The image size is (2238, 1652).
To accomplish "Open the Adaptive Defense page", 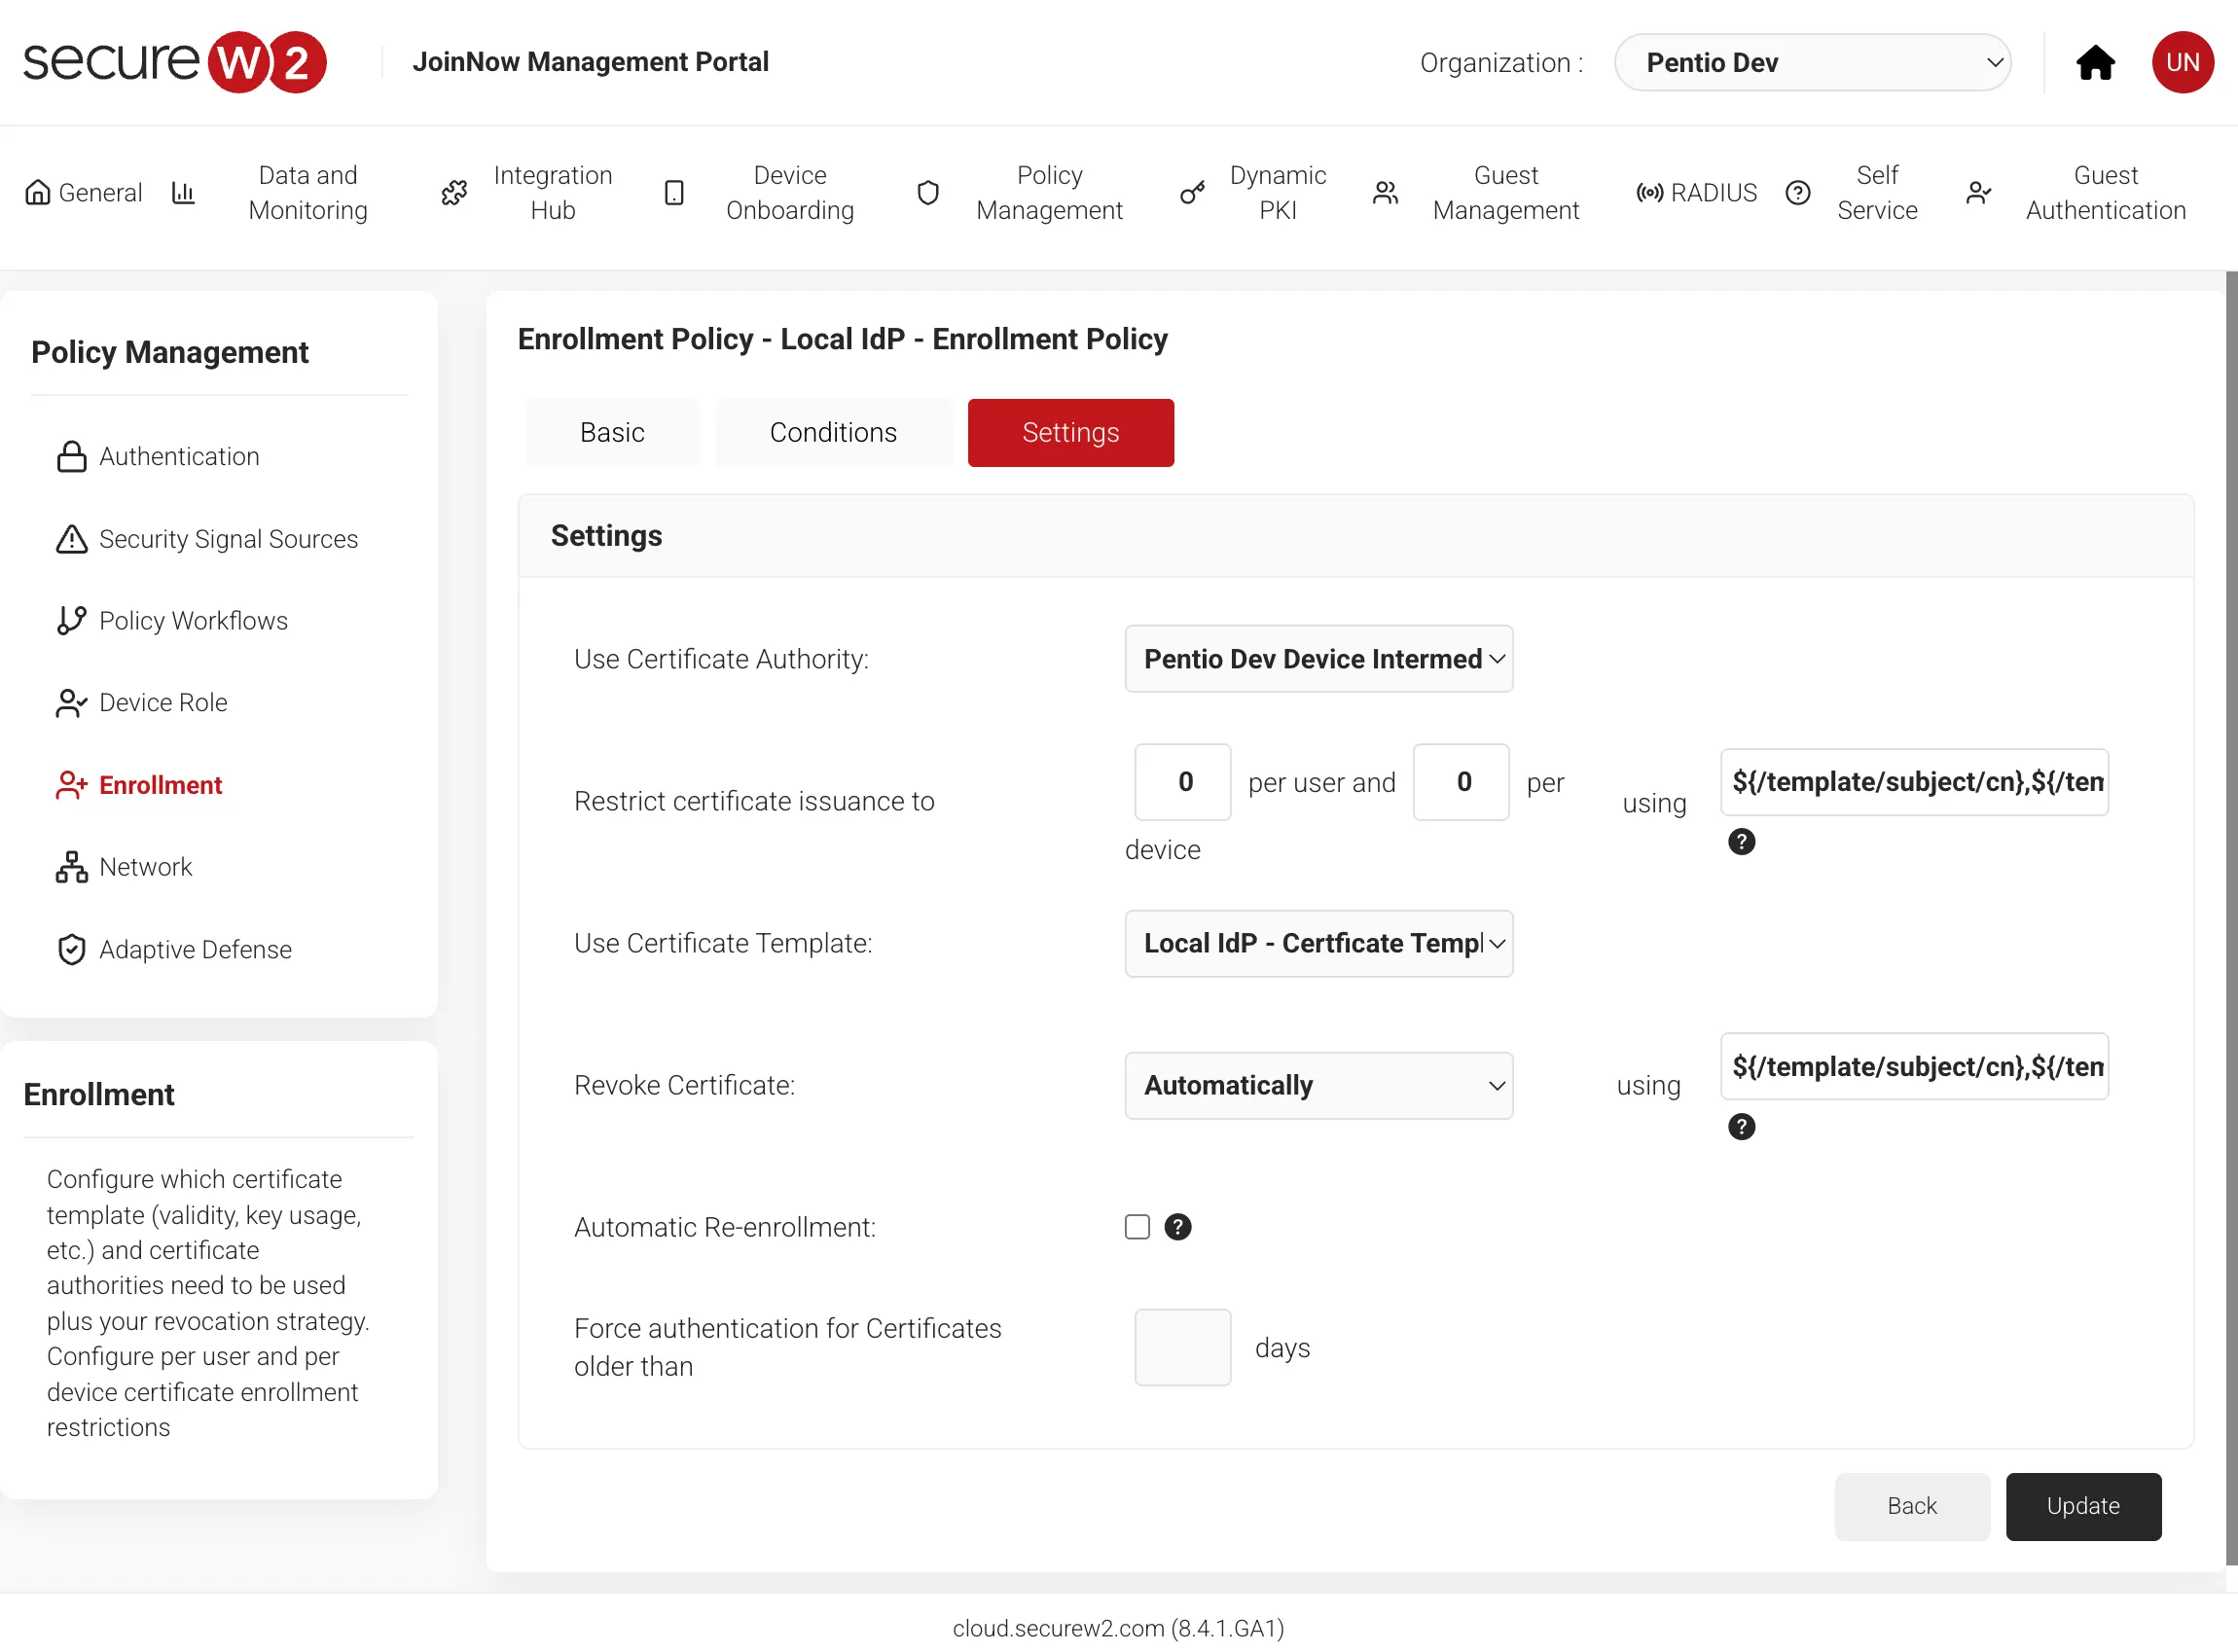I will click(195, 949).
